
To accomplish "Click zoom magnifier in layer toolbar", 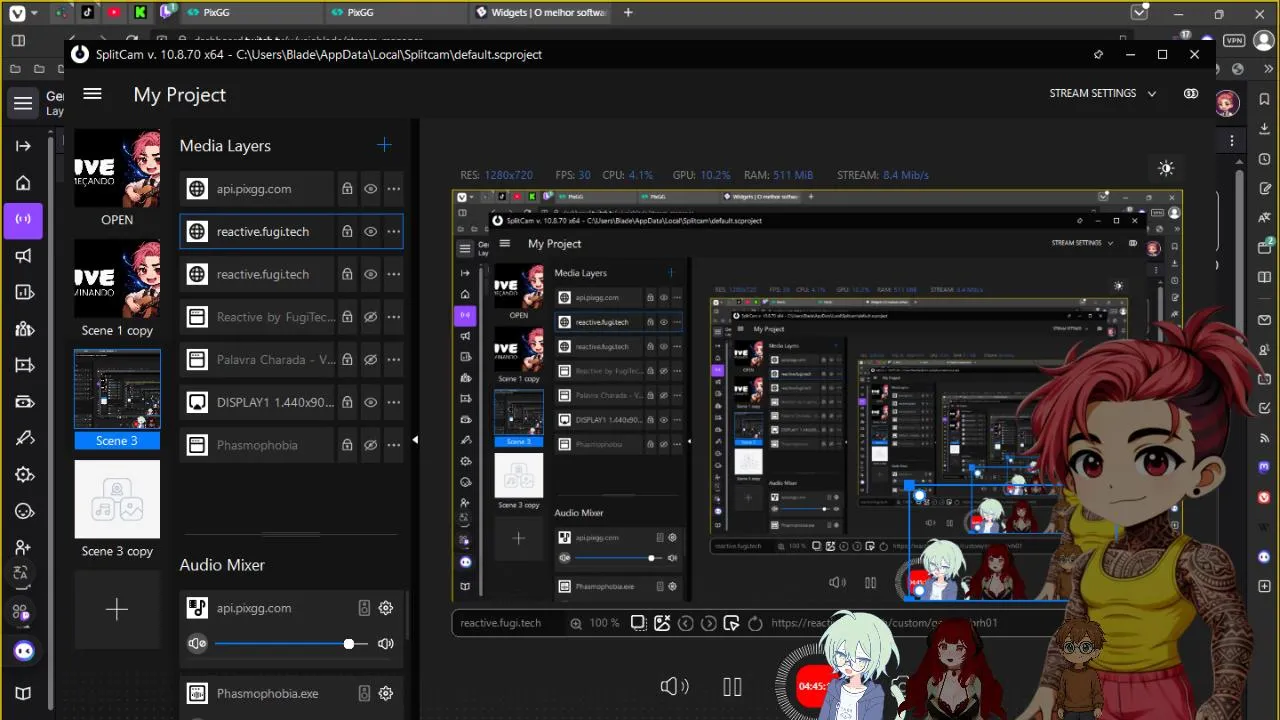I will tap(576, 623).
